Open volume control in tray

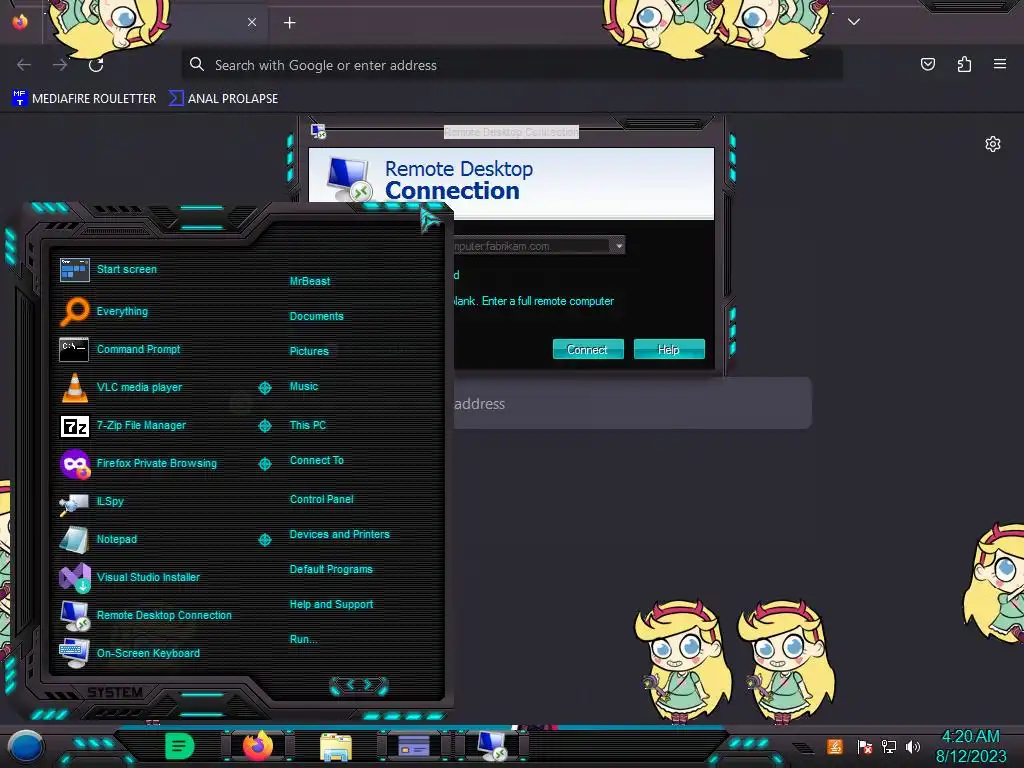[x=913, y=746]
